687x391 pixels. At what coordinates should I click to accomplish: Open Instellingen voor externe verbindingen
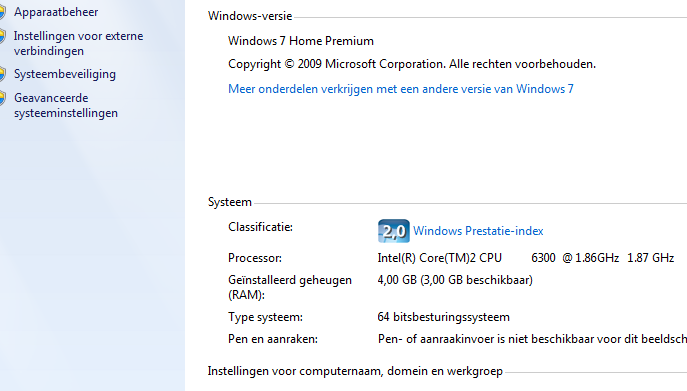pos(78,43)
